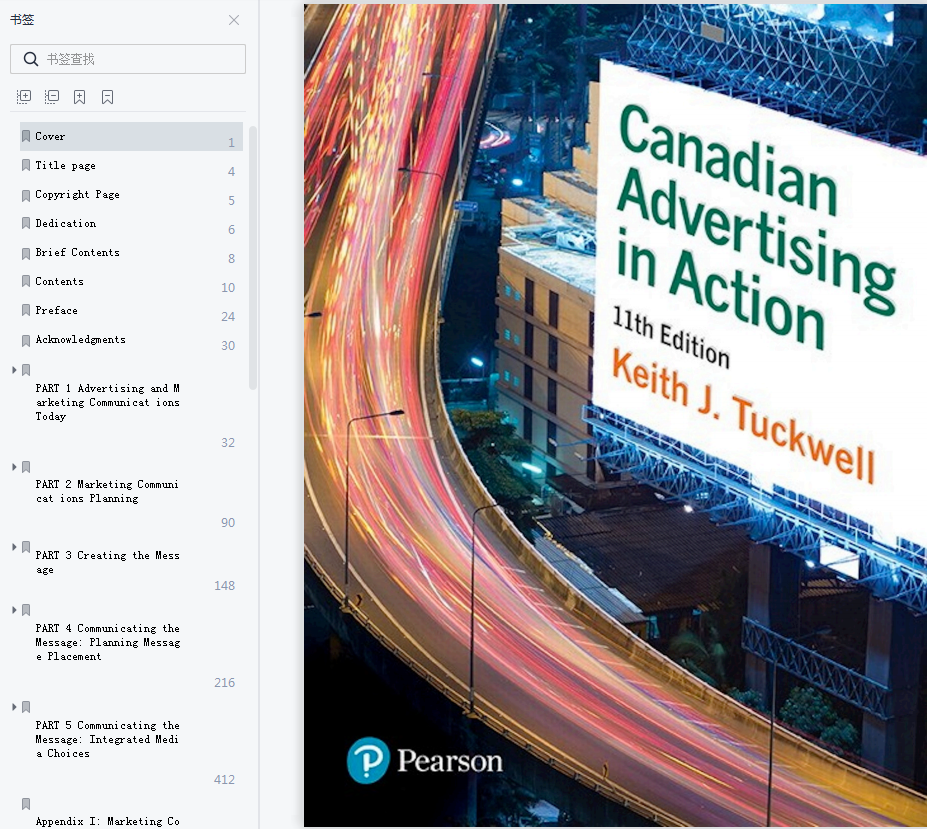Add a new bookmark icon
This screenshot has width=927, height=829.
click(79, 97)
